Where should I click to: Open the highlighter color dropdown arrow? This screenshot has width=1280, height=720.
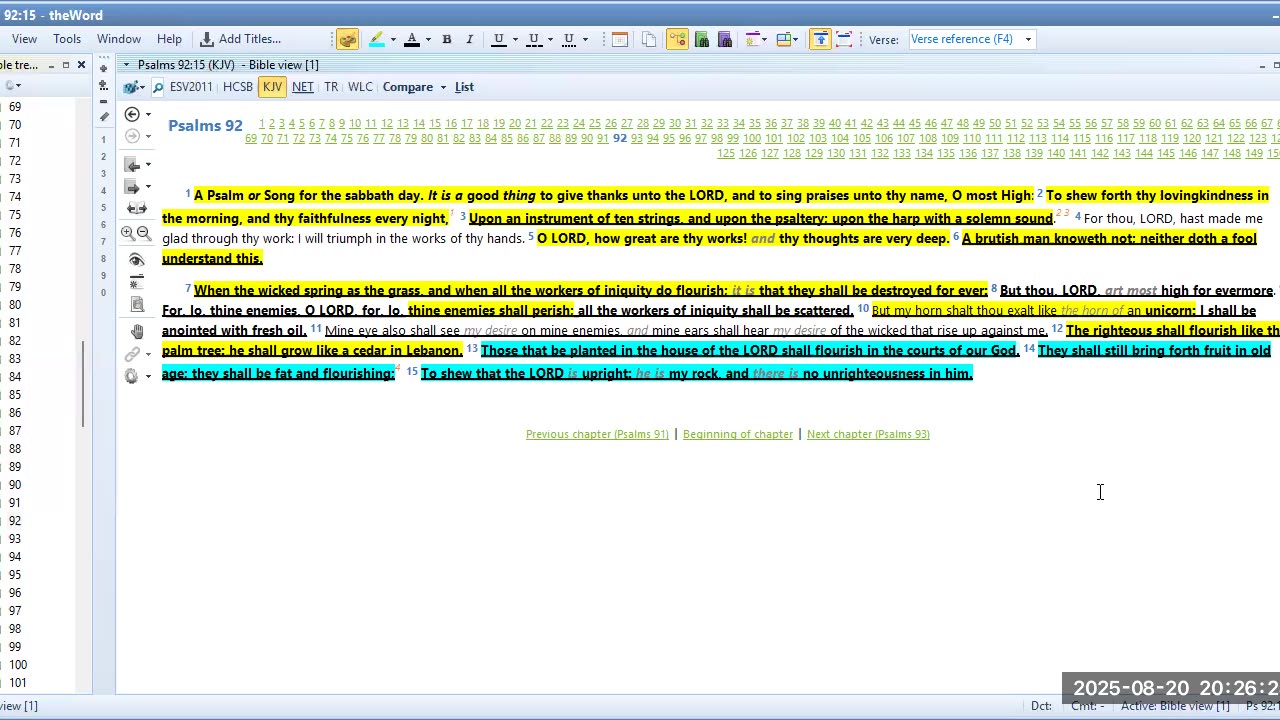(393, 39)
